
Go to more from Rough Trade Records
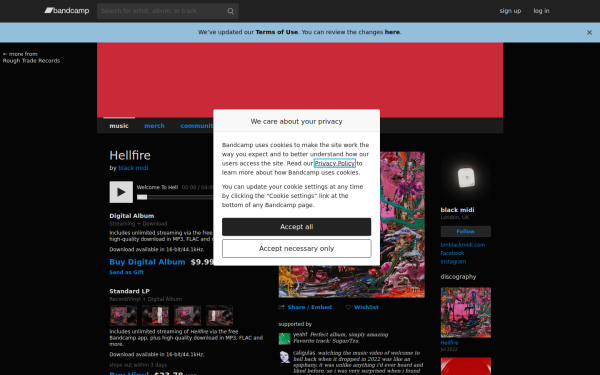(31, 57)
